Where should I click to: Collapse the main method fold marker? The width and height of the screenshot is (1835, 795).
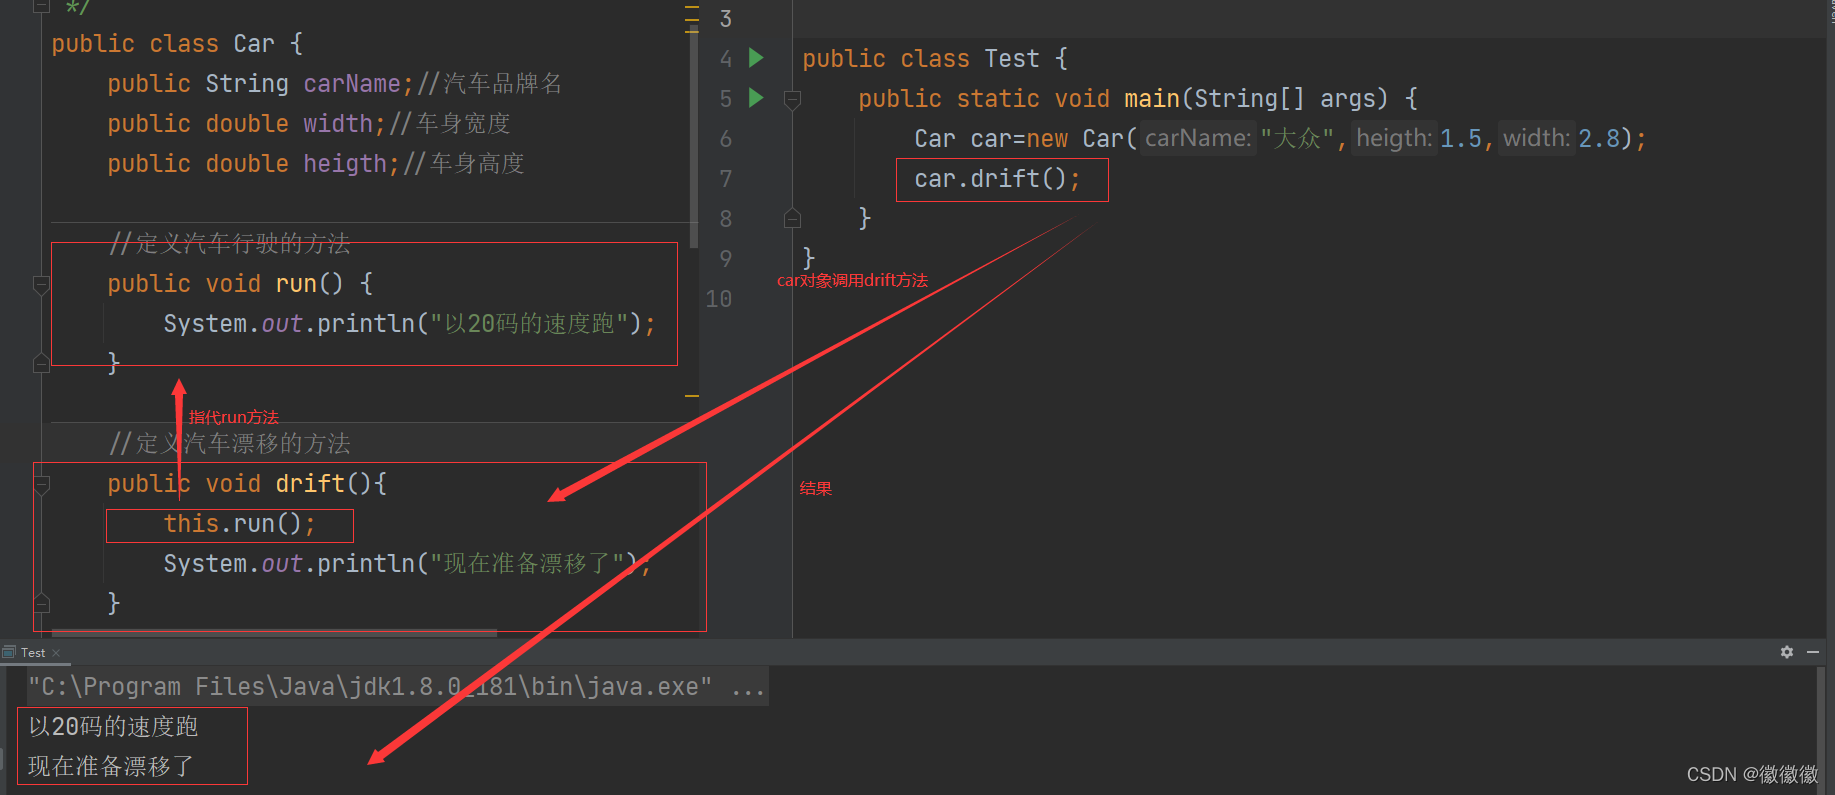[792, 99]
